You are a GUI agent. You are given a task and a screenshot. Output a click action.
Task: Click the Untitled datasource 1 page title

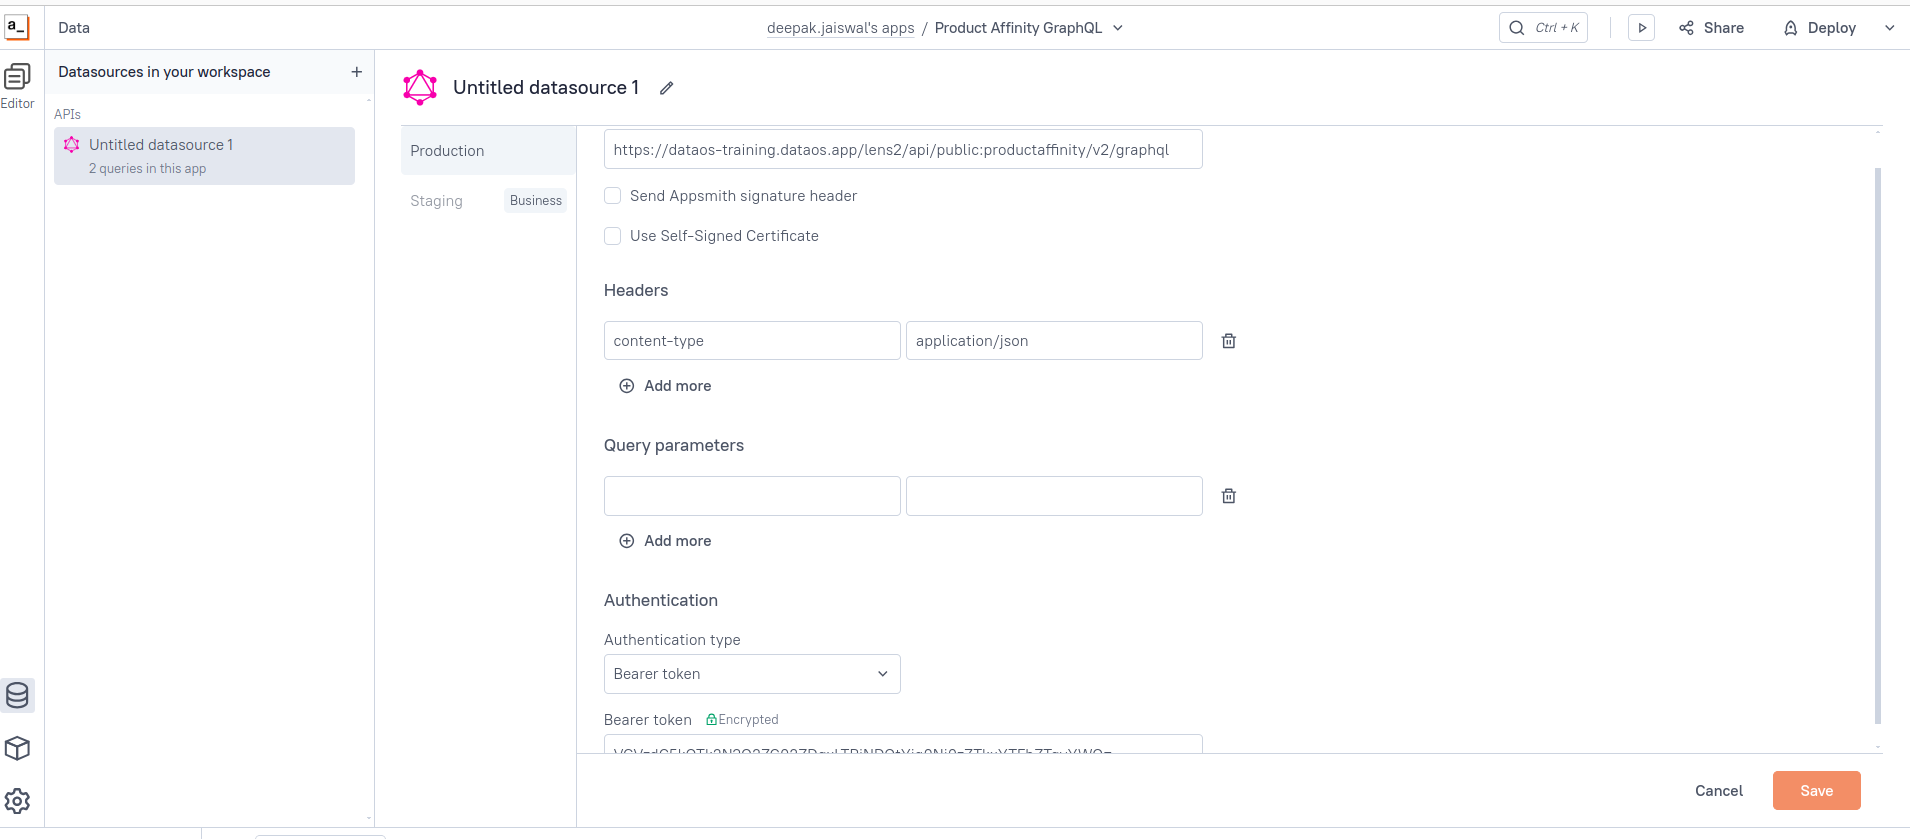(546, 88)
